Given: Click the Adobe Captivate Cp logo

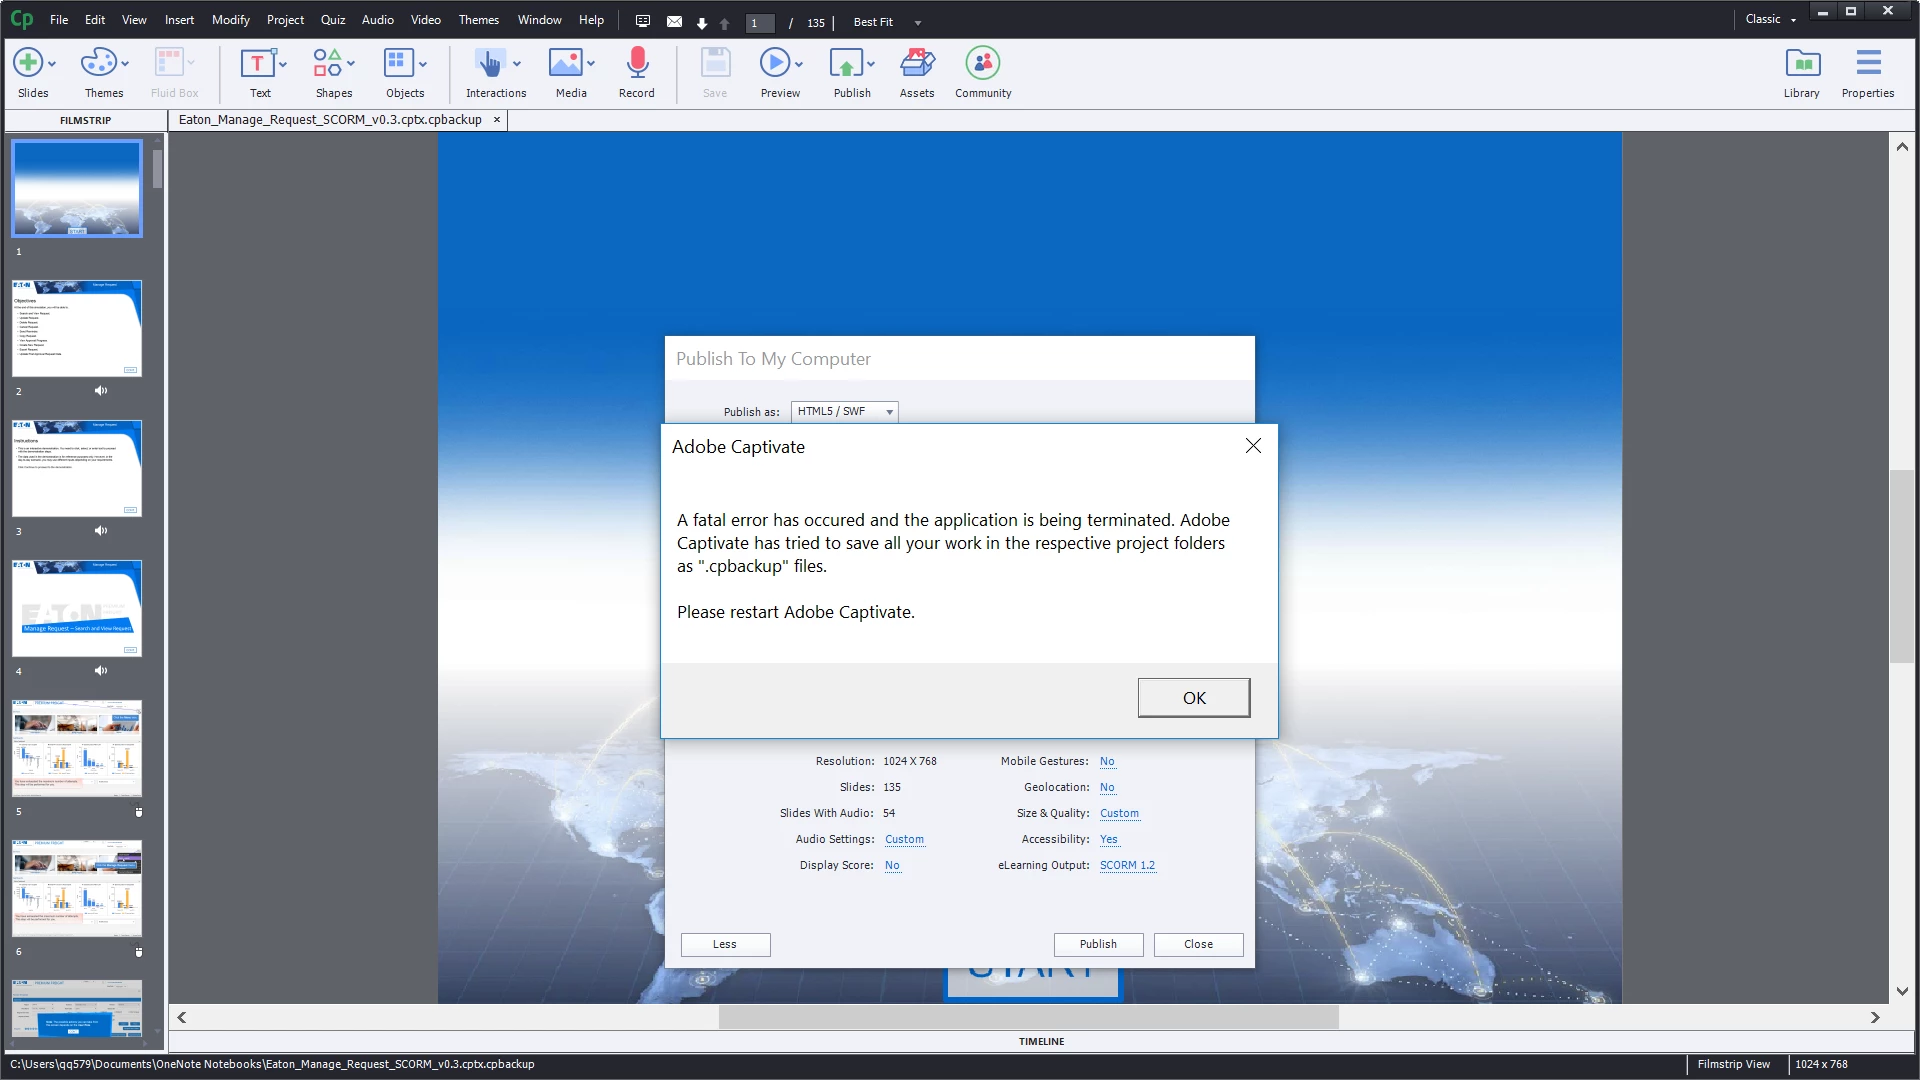Looking at the screenshot, I should [21, 20].
